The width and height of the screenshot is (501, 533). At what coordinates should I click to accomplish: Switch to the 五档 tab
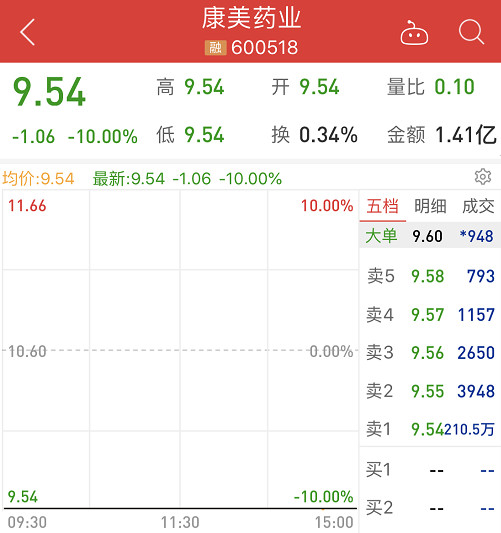[x=383, y=206]
